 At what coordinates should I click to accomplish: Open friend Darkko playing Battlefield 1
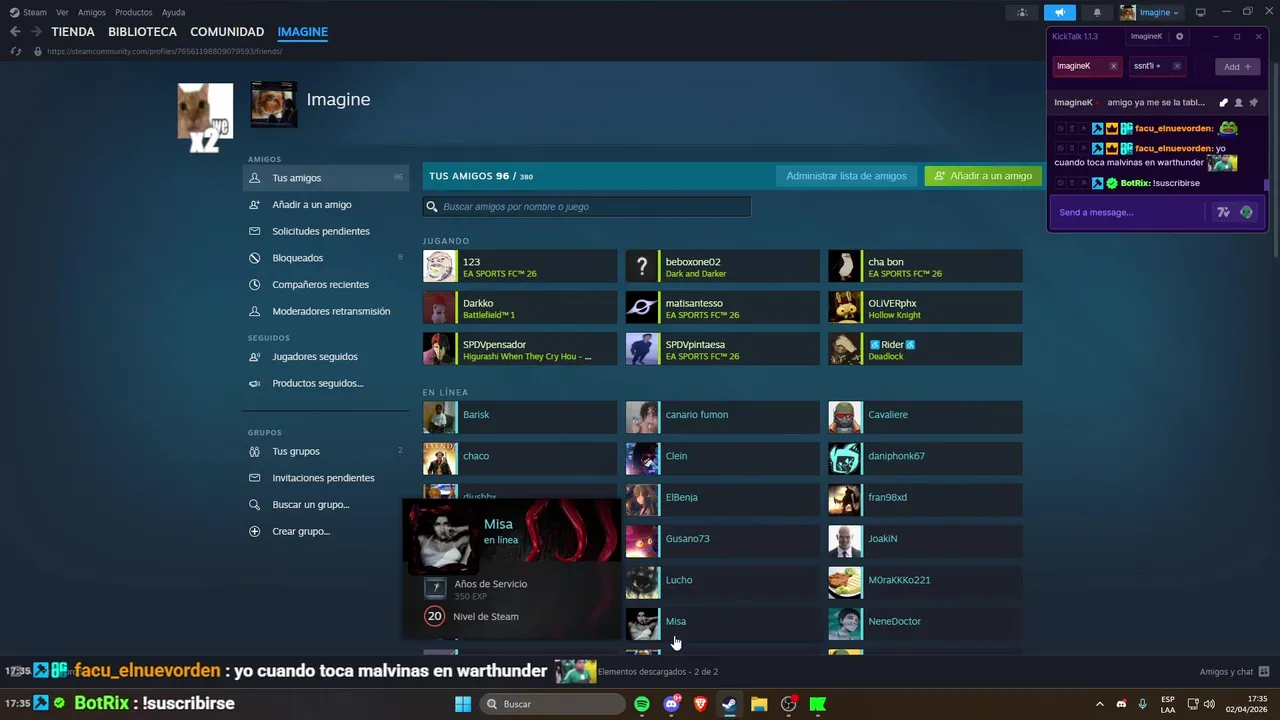click(x=520, y=308)
